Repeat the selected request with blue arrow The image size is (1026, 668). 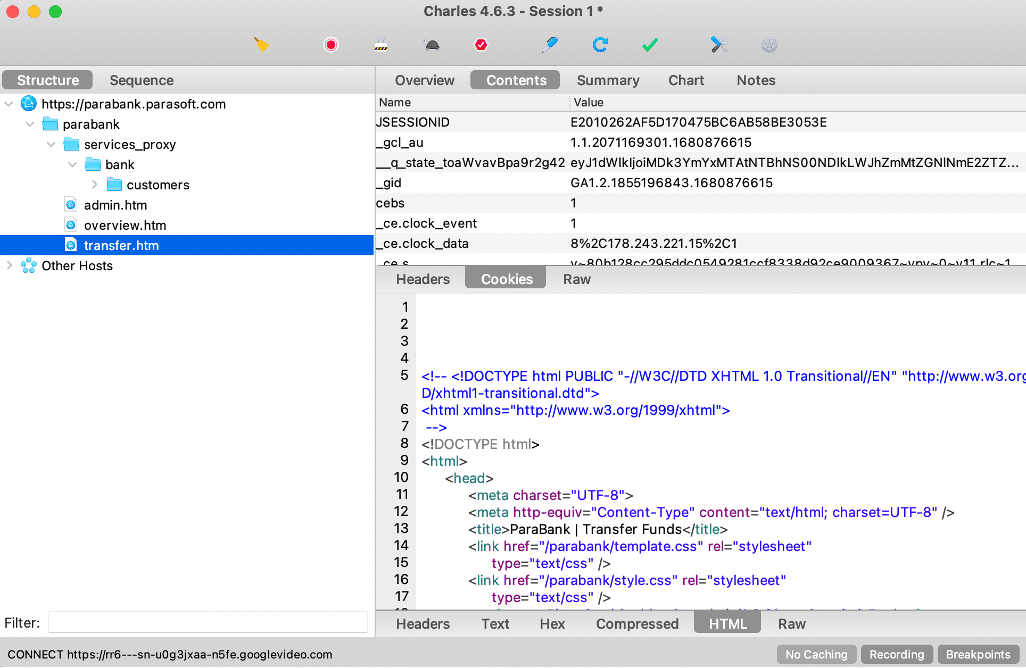click(600, 45)
